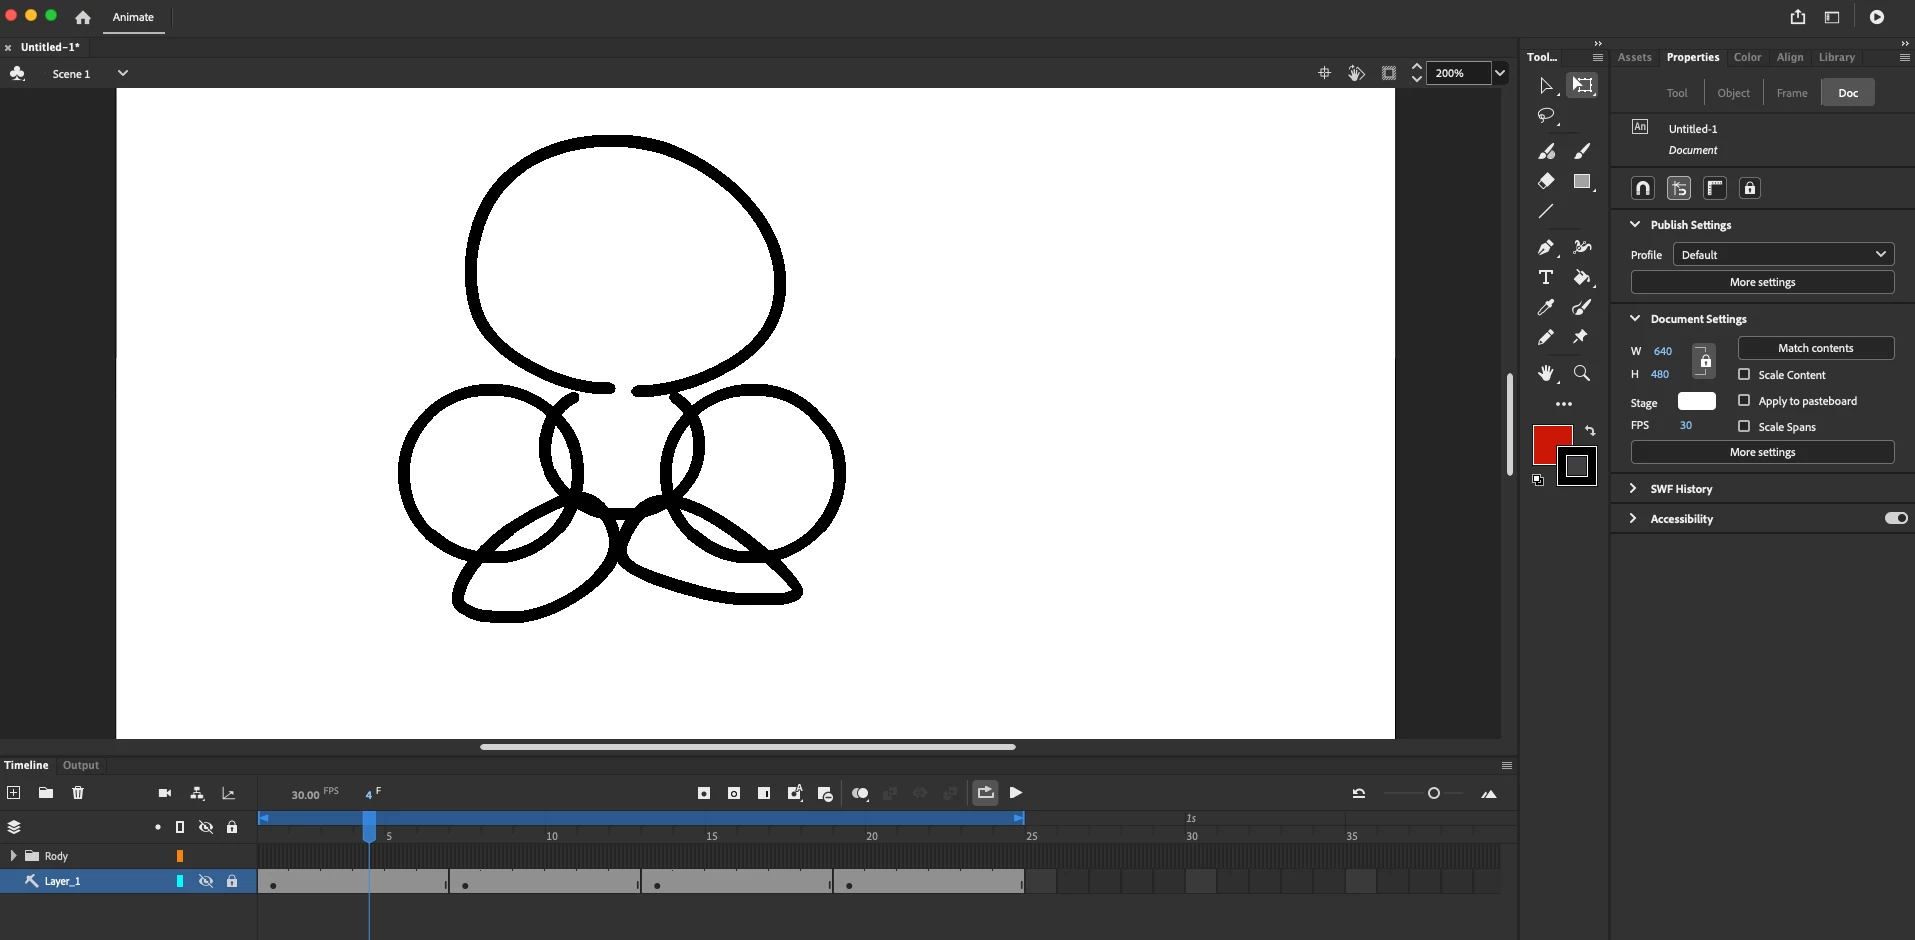
Task: Toggle the lock on Layer_1
Action: [x=232, y=881]
